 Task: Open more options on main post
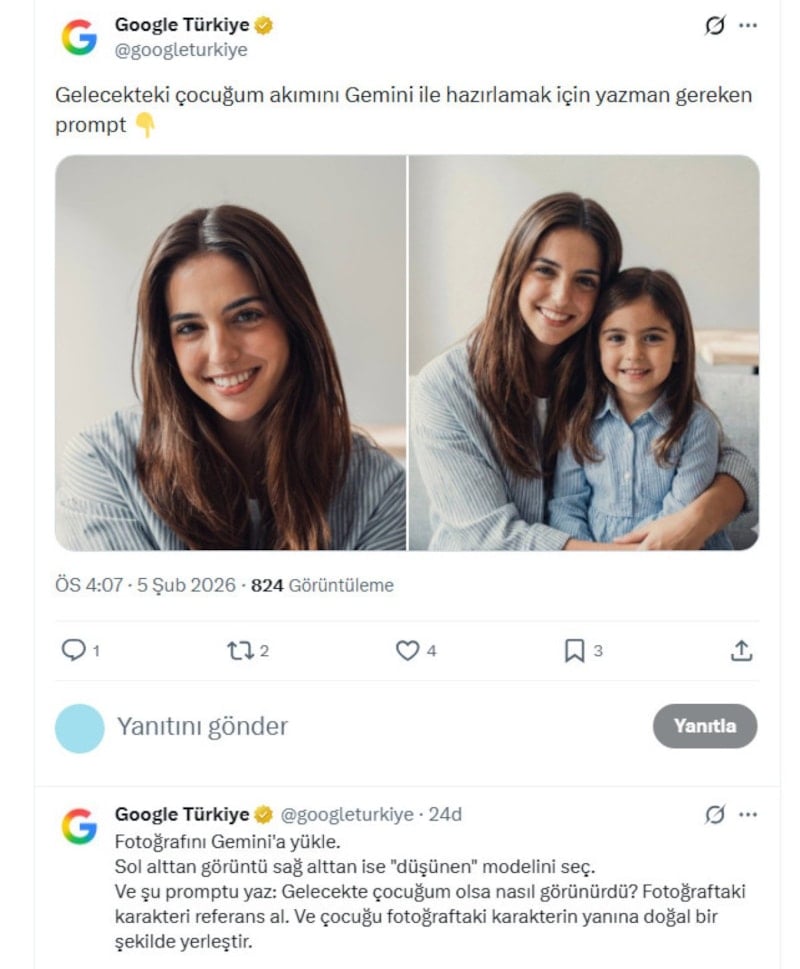point(748,26)
